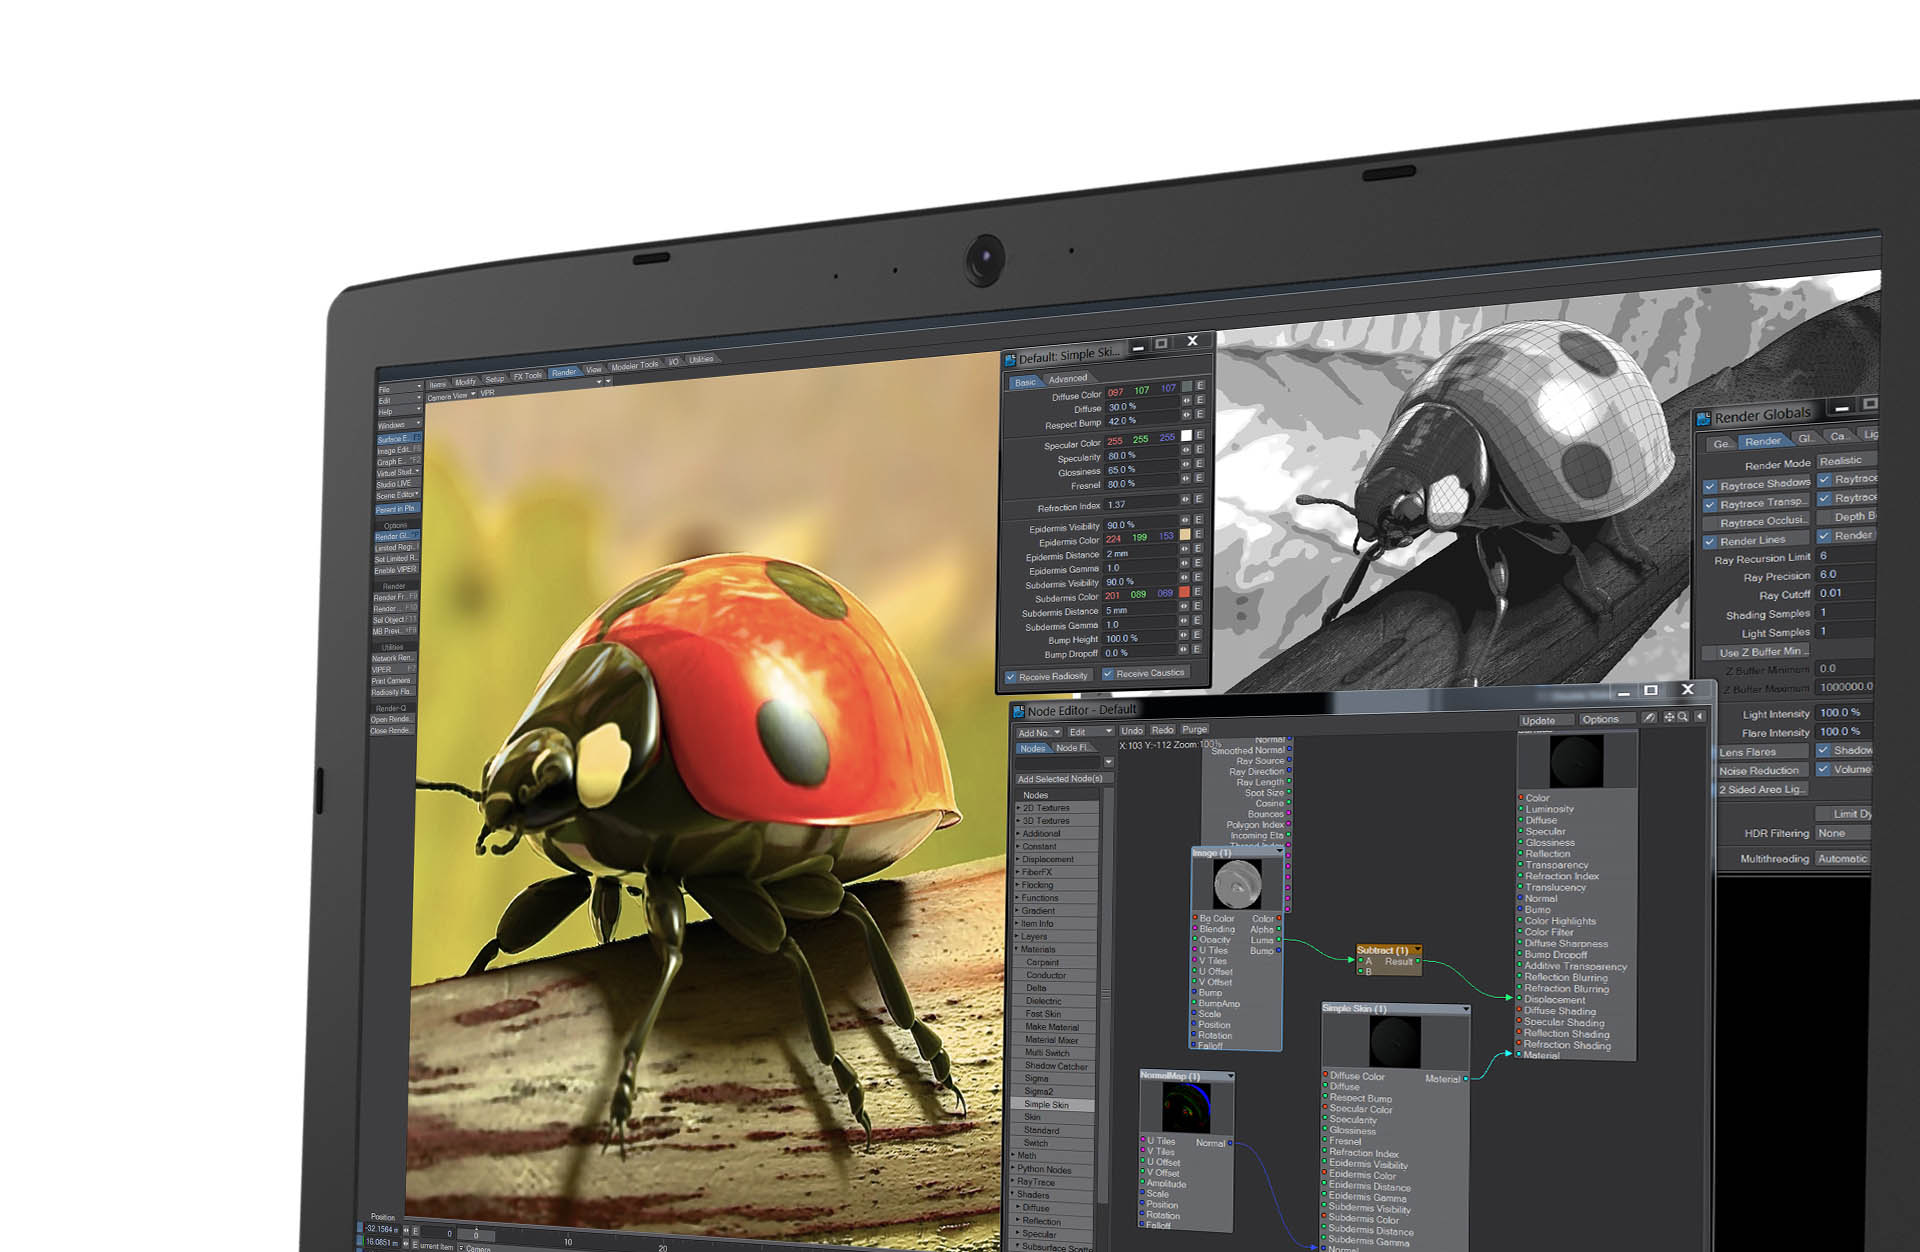This screenshot has width=1920, height=1252.
Task: Click the Purge button in Node Editor
Action: [x=1194, y=730]
